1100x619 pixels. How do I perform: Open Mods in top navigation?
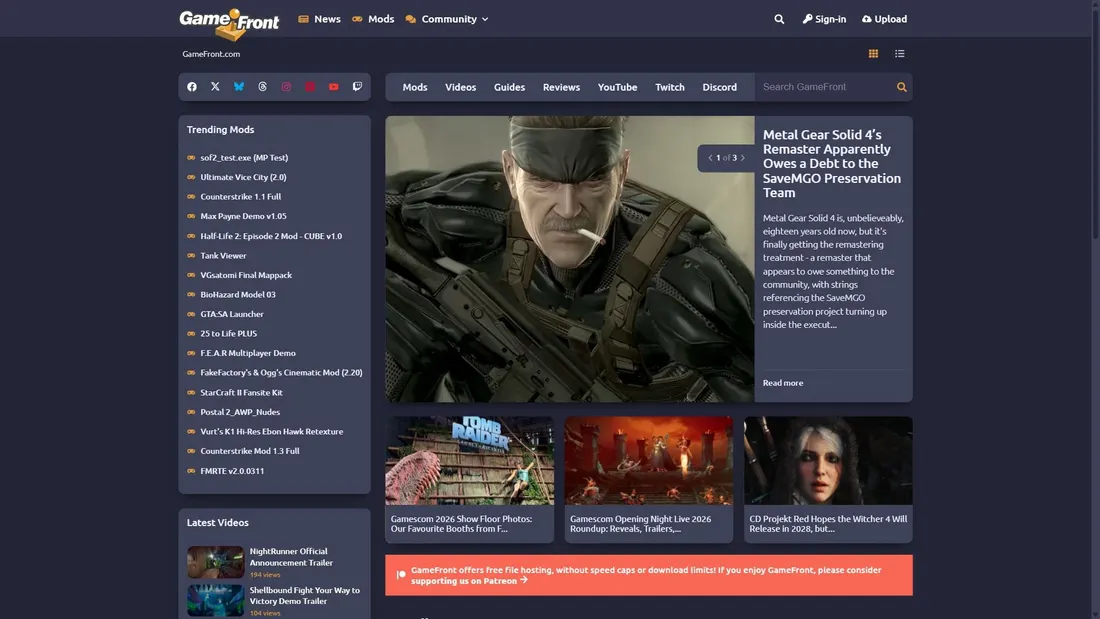pyautogui.click(x=373, y=19)
